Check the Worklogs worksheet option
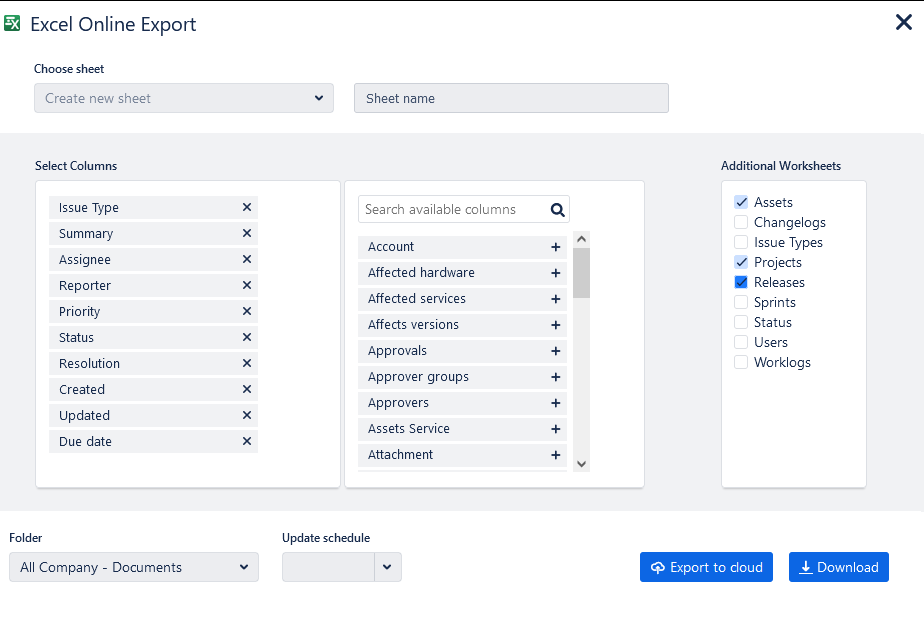Viewport: 924px width, 640px height. point(741,362)
